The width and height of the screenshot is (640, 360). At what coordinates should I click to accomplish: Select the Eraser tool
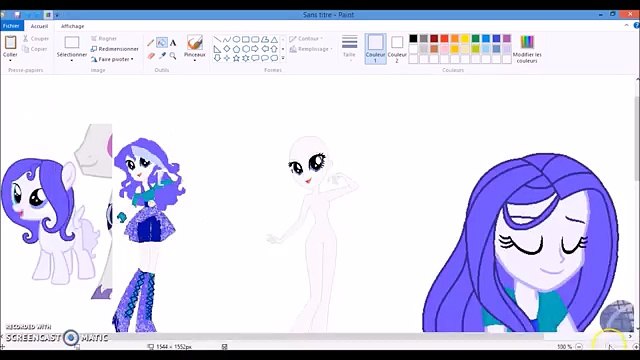151,56
